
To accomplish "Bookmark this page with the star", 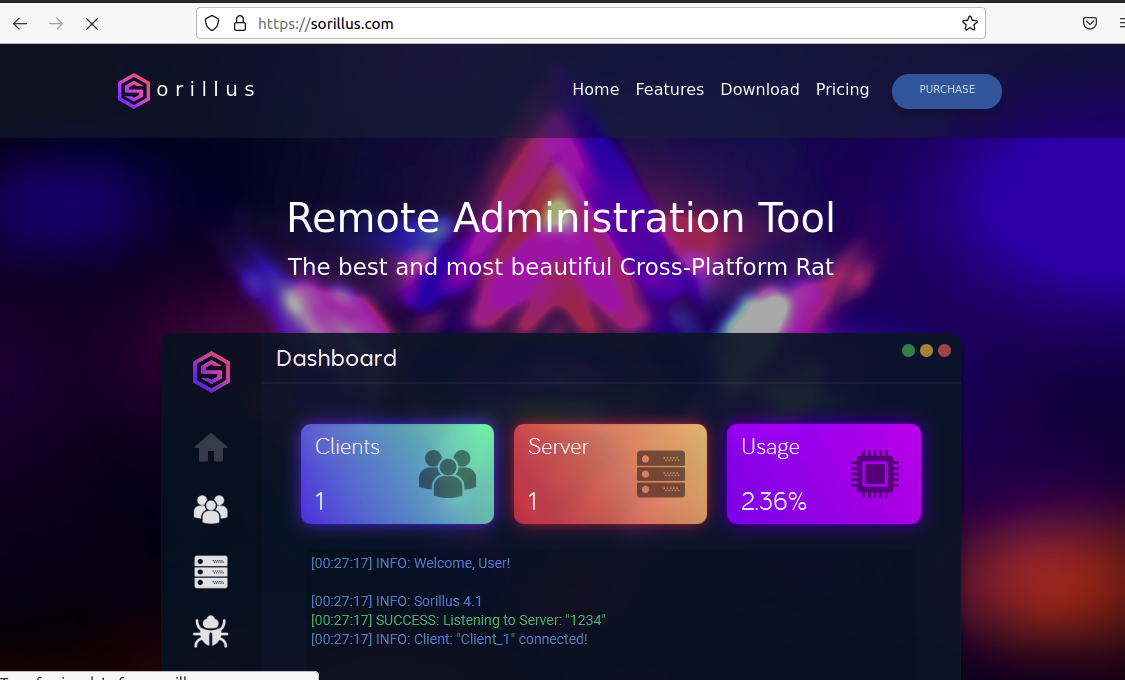I will coord(969,24).
